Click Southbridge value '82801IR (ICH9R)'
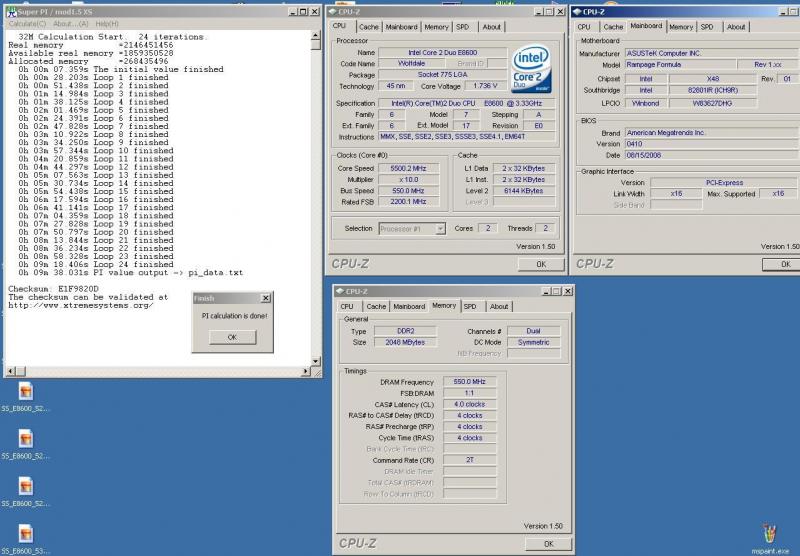The image size is (800, 556). point(713,90)
